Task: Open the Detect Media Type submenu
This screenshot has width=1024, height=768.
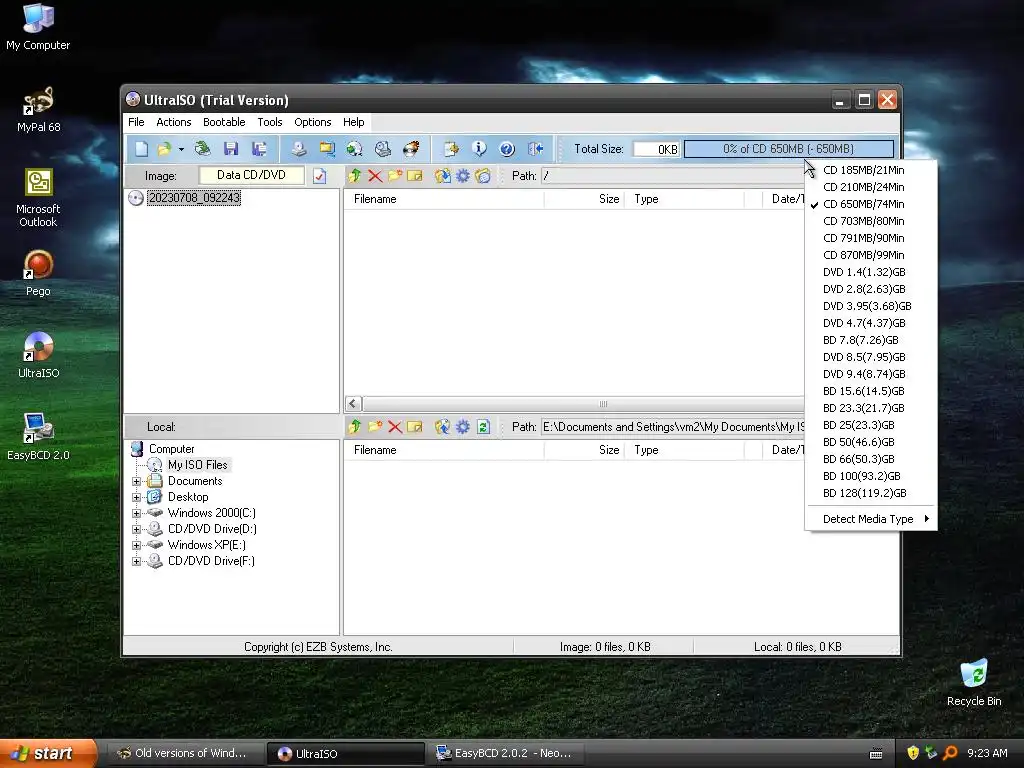Action: coord(871,519)
